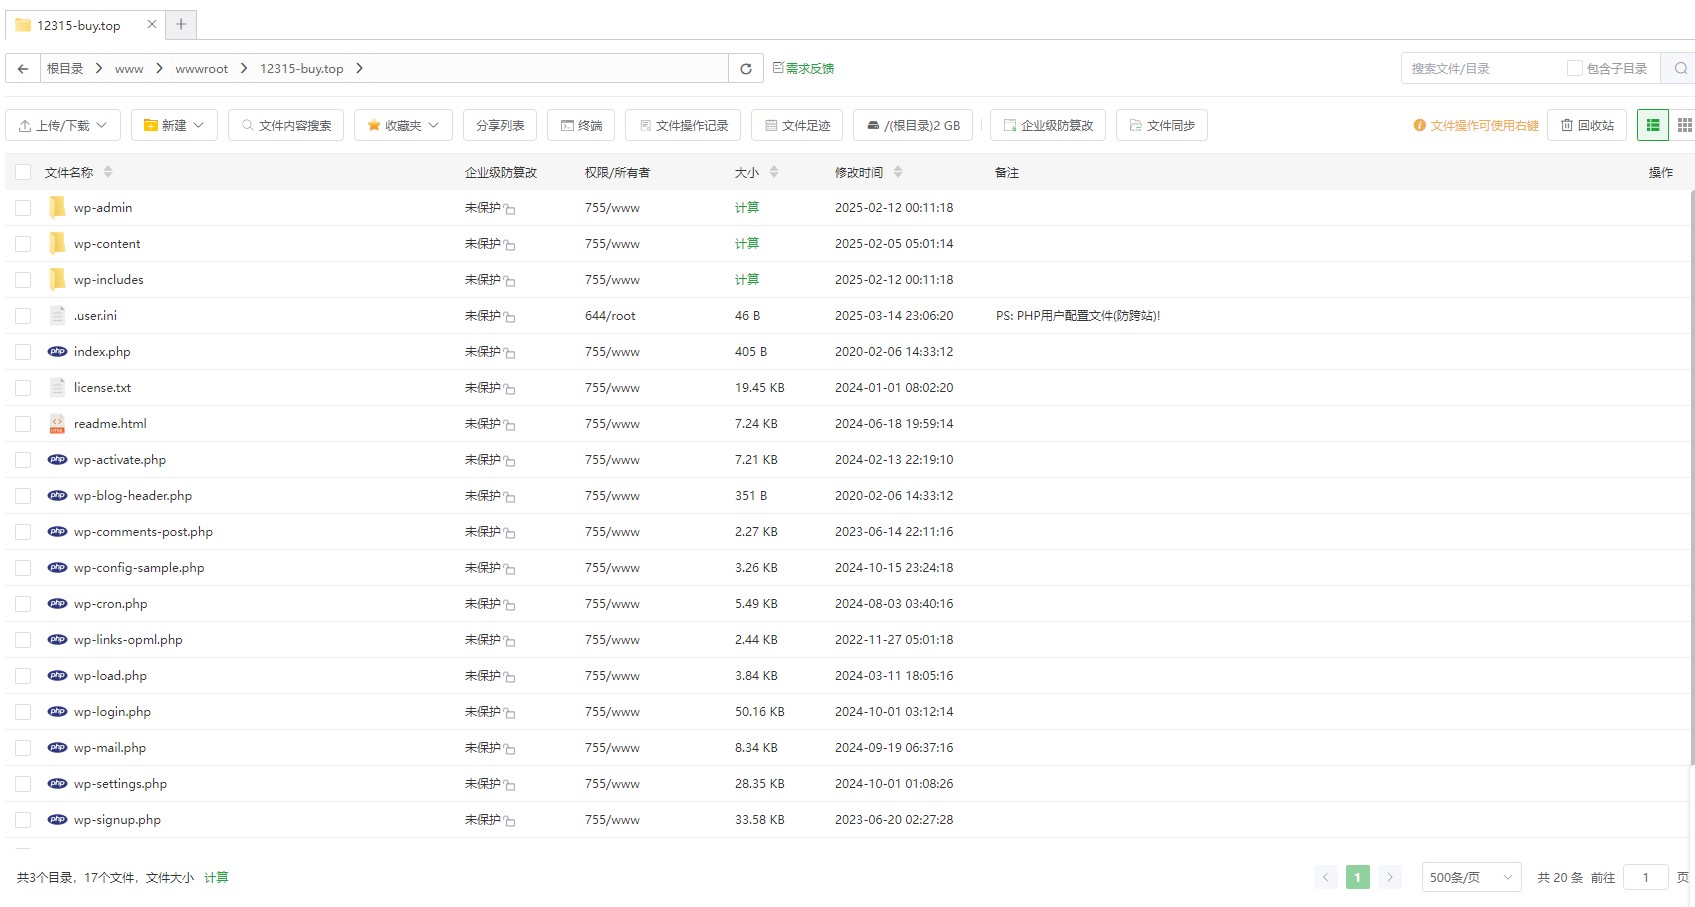Check the wp-admin row checkbox
The width and height of the screenshot is (1695, 907).
pyautogui.click(x=23, y=208)
